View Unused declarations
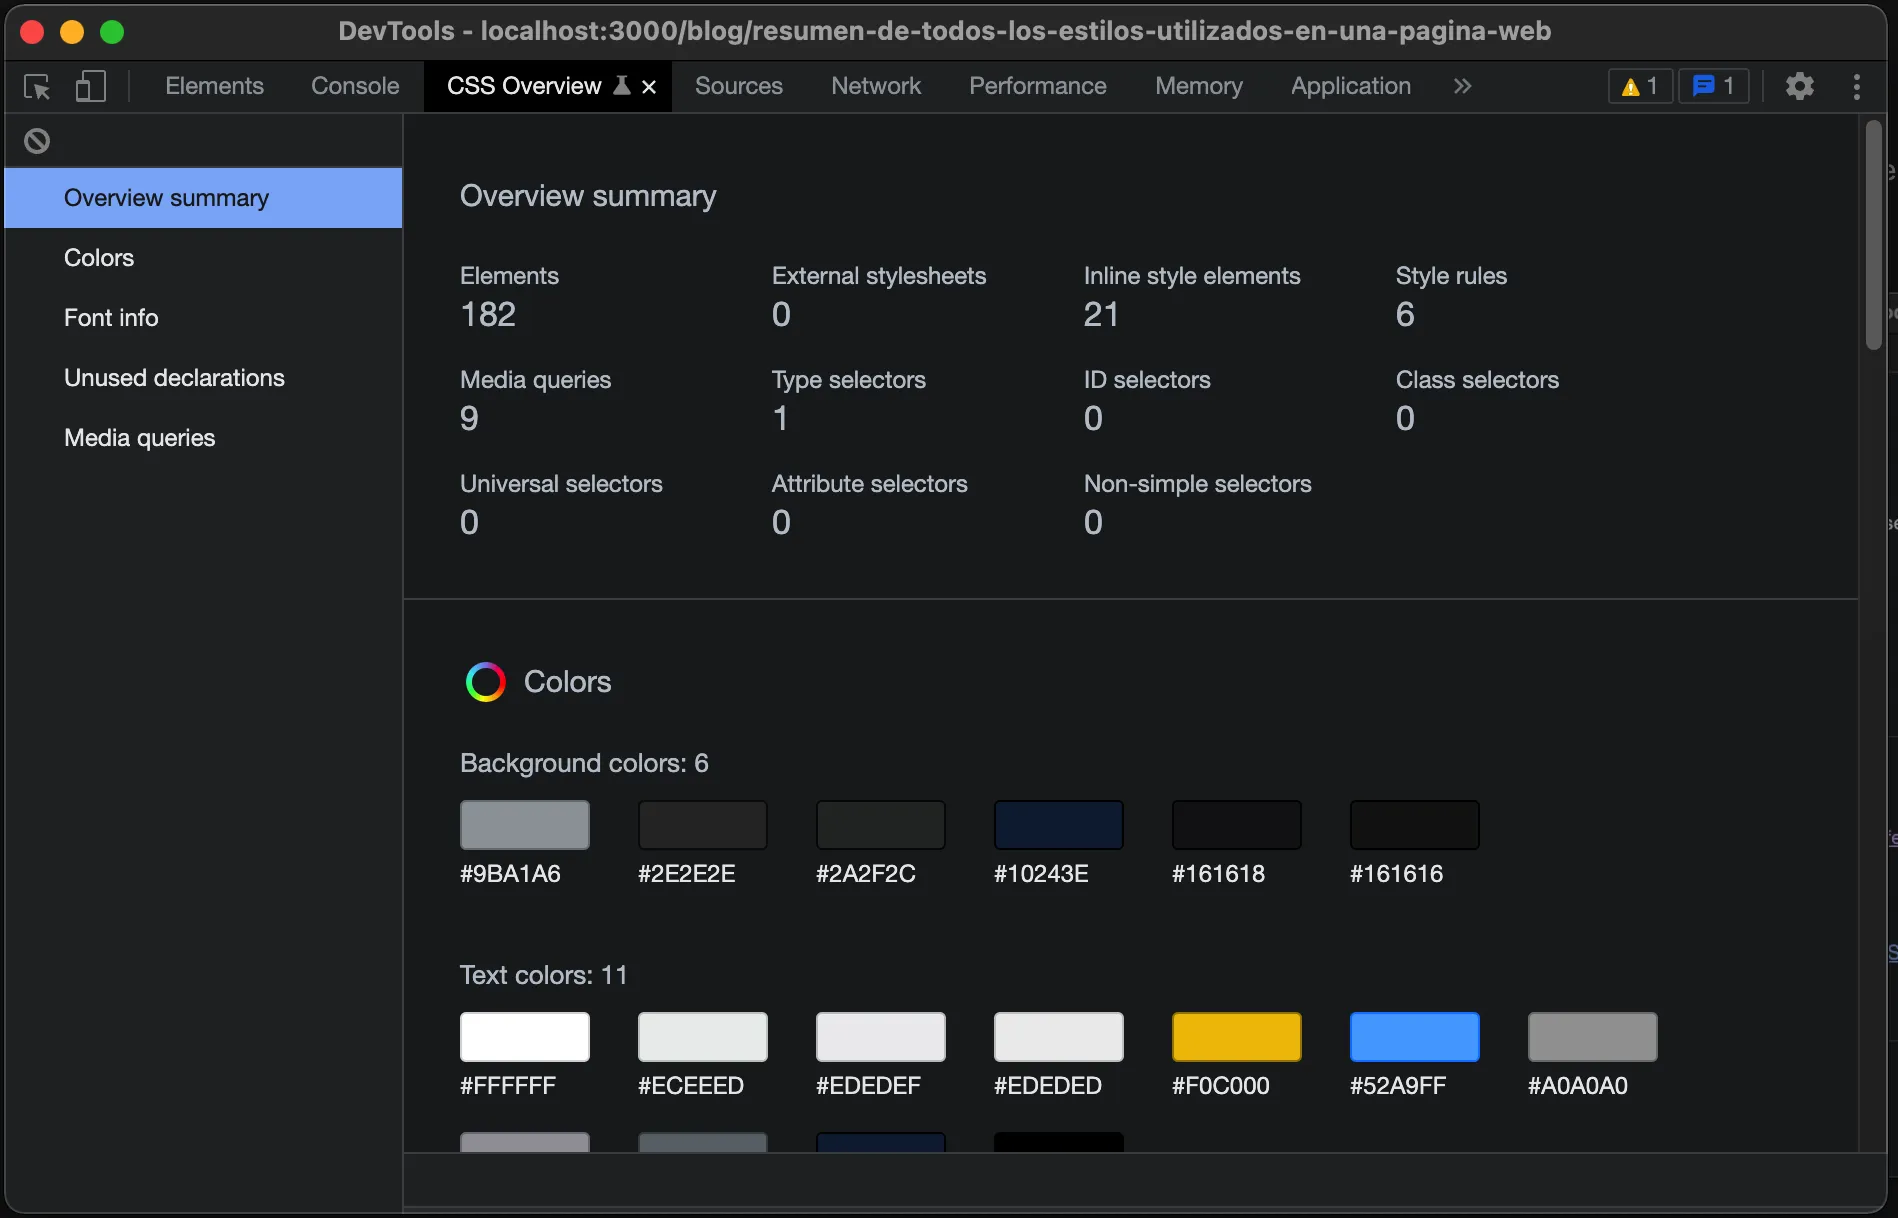This screenshot has width=1898, height=1218. pyautogui.click(x=174, y=377)
